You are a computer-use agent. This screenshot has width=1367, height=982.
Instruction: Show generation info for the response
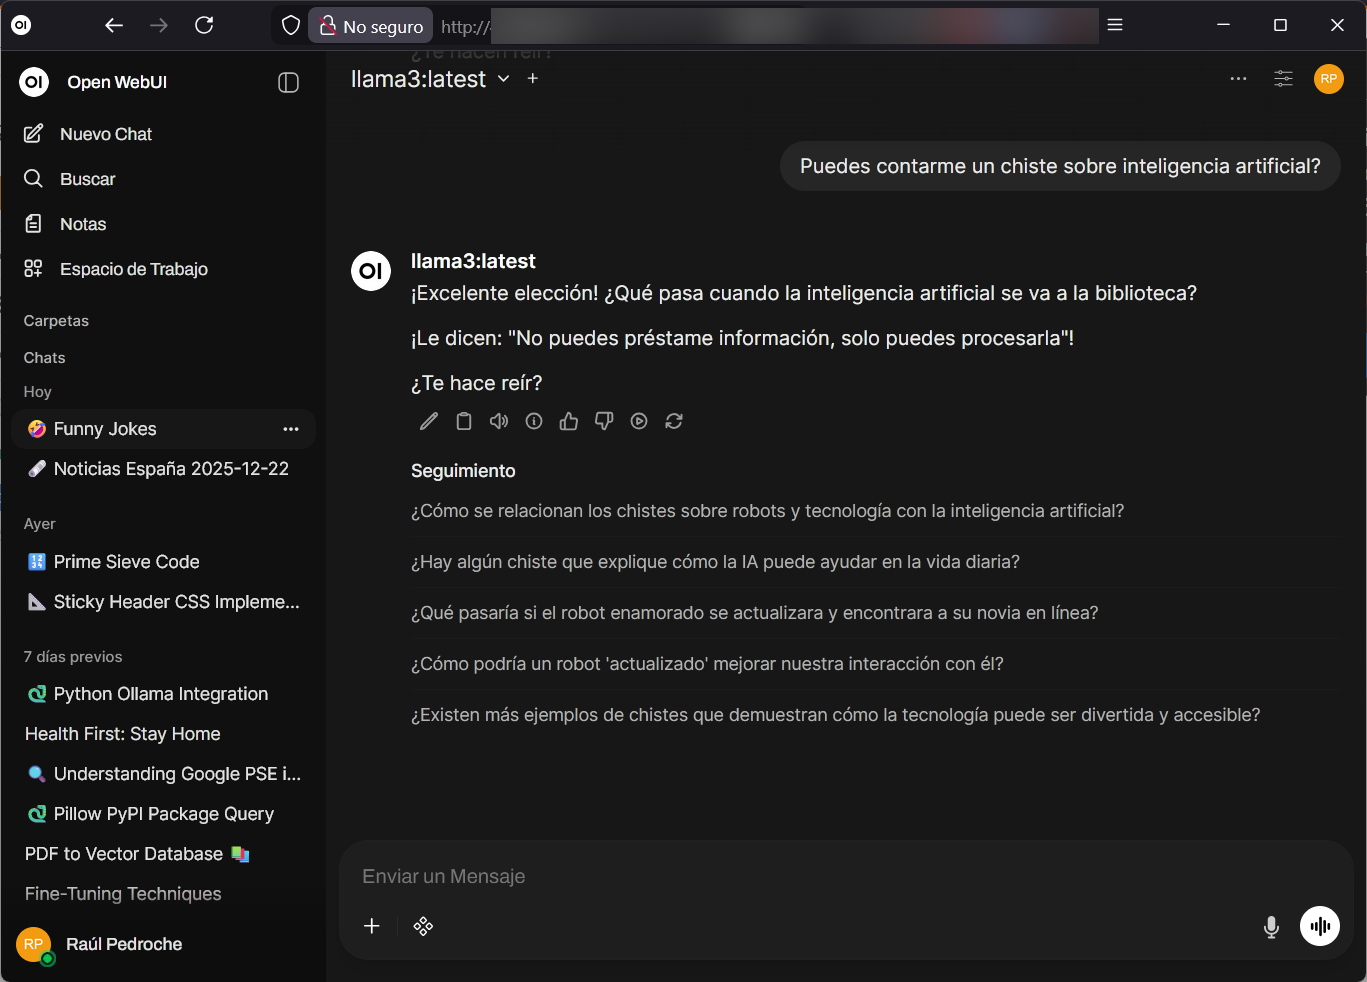pos(534,421)
